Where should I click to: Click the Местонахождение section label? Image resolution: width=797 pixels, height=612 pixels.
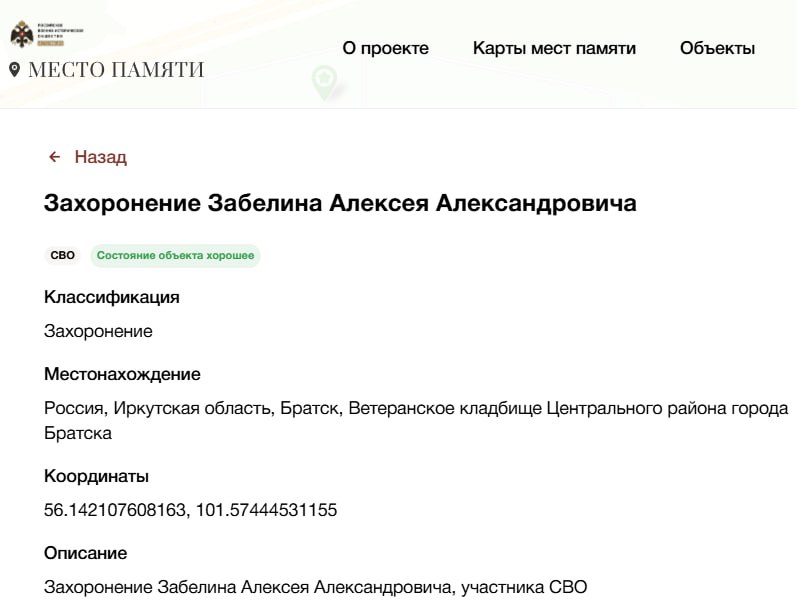[x=122, y=374]
